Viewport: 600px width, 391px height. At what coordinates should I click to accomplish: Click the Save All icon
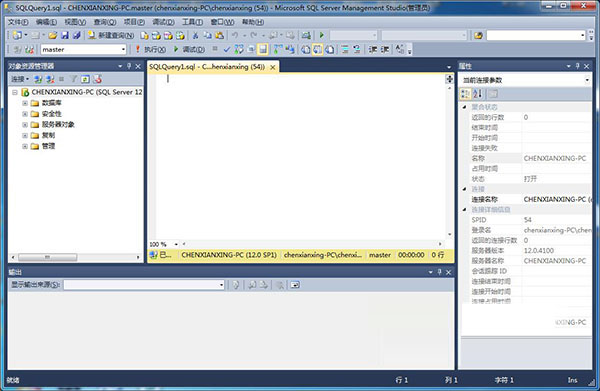click(x=77, y=36)
